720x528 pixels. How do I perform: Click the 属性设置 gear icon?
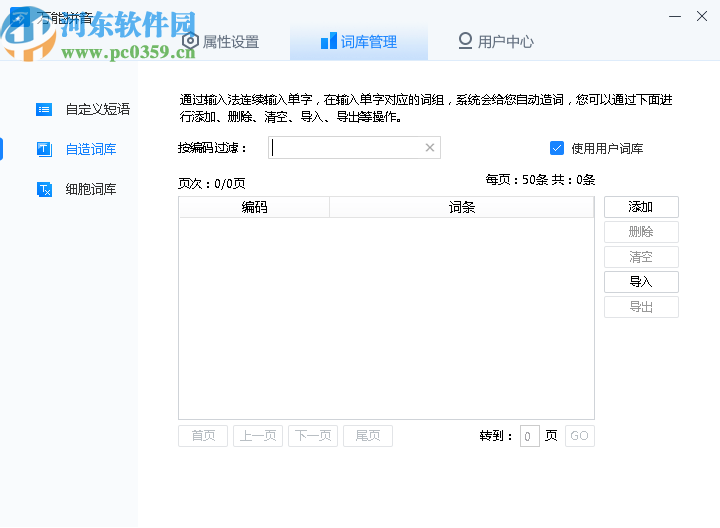click(190, 41)
